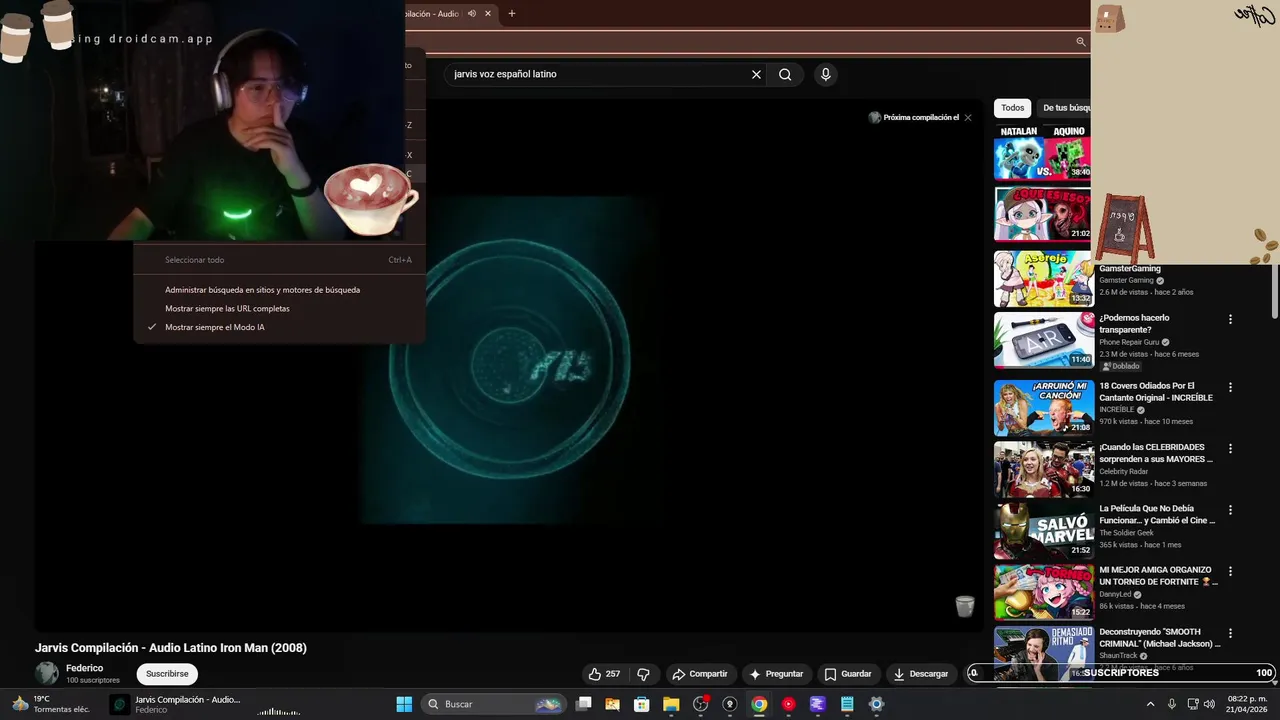Open the tray volume speaker icon
1280x720 pixels.
[1208, 704]
